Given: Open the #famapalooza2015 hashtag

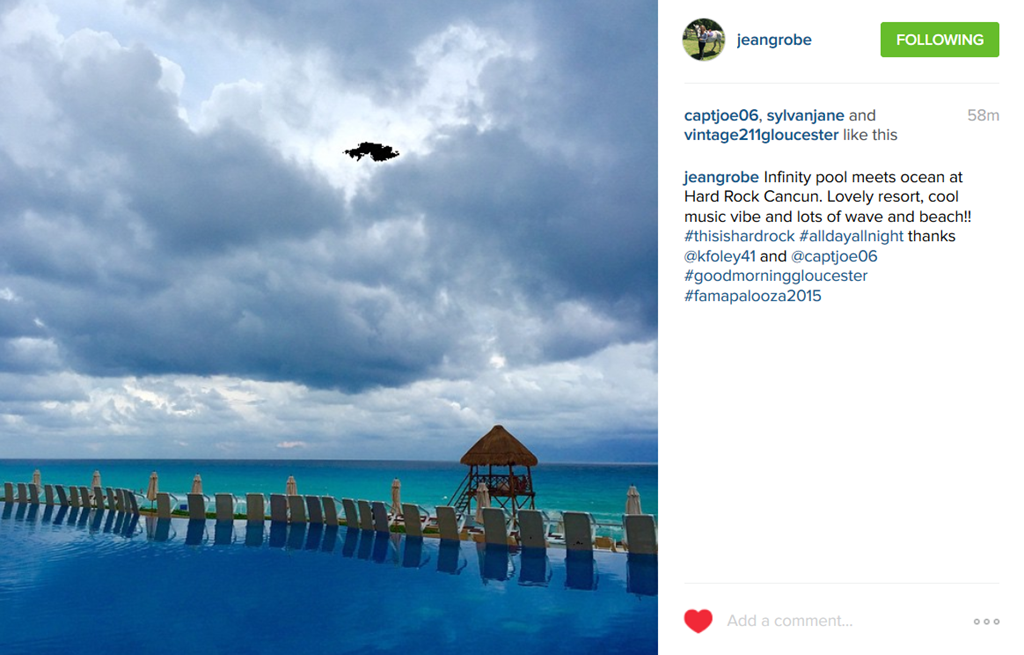Looking at the screenshot, I should pyautogui.click(x=752, y=296).
